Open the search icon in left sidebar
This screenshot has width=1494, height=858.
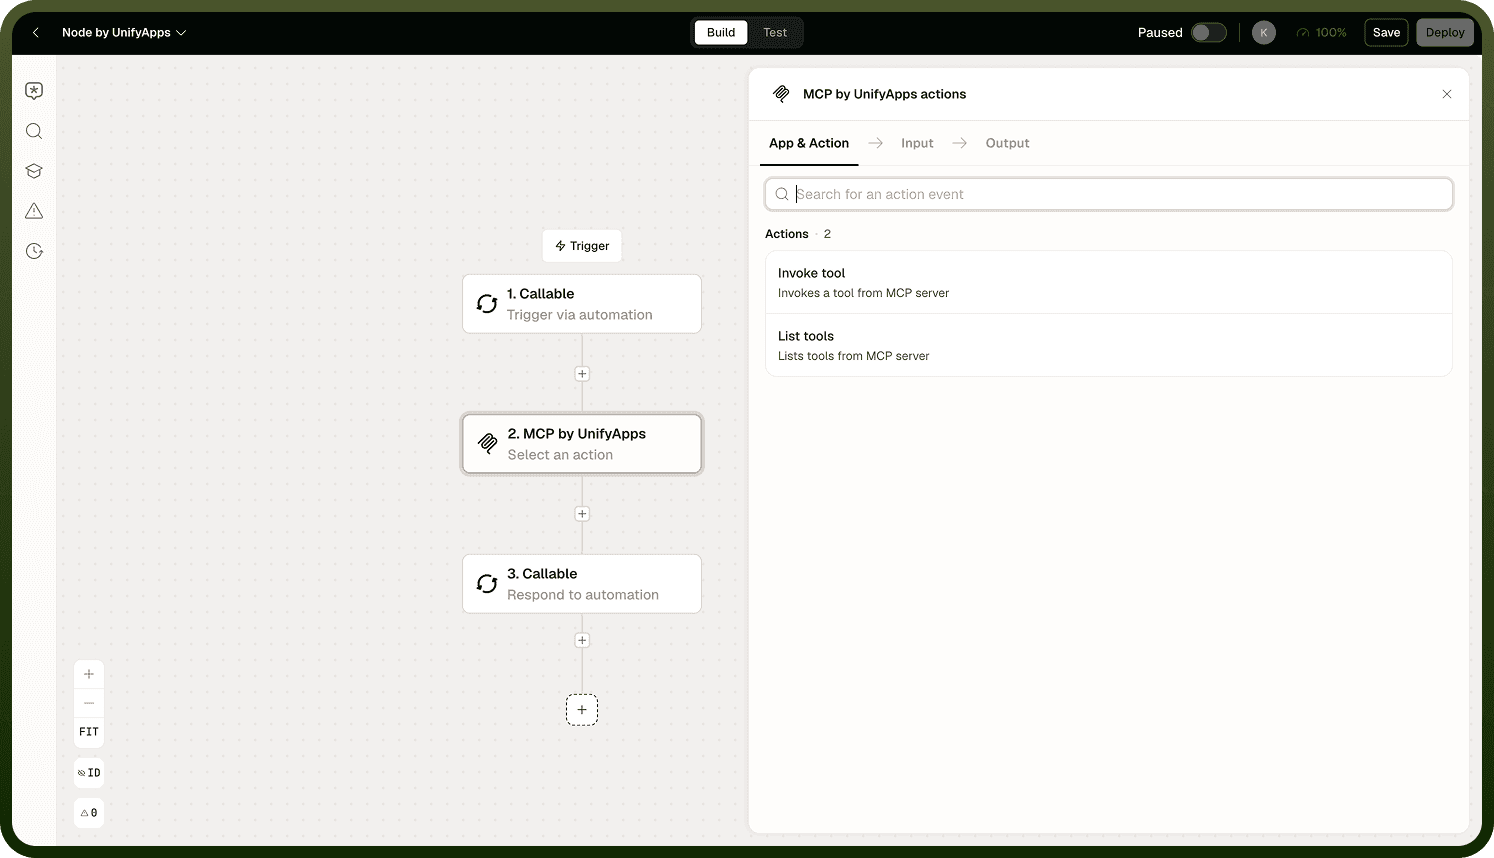pos(34,131)
